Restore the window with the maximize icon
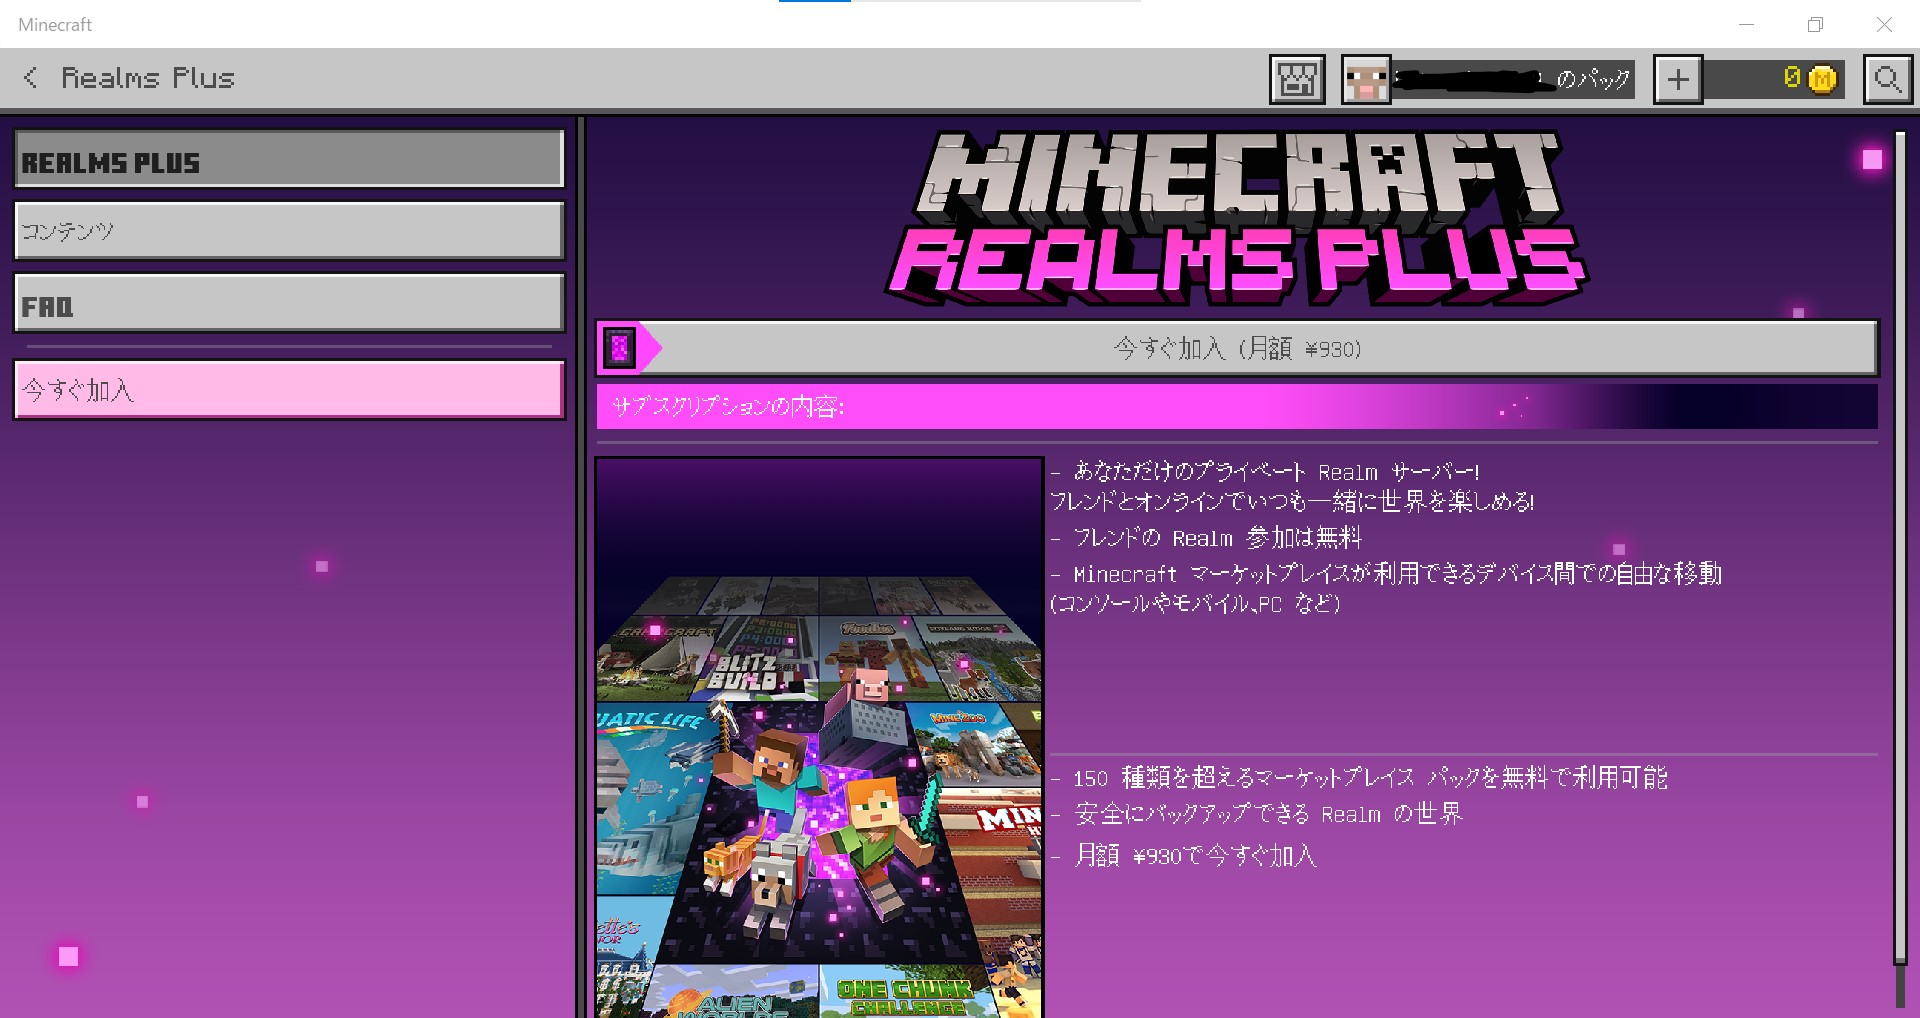This screenshot has width=1920, height=1018. [1815, 25]
